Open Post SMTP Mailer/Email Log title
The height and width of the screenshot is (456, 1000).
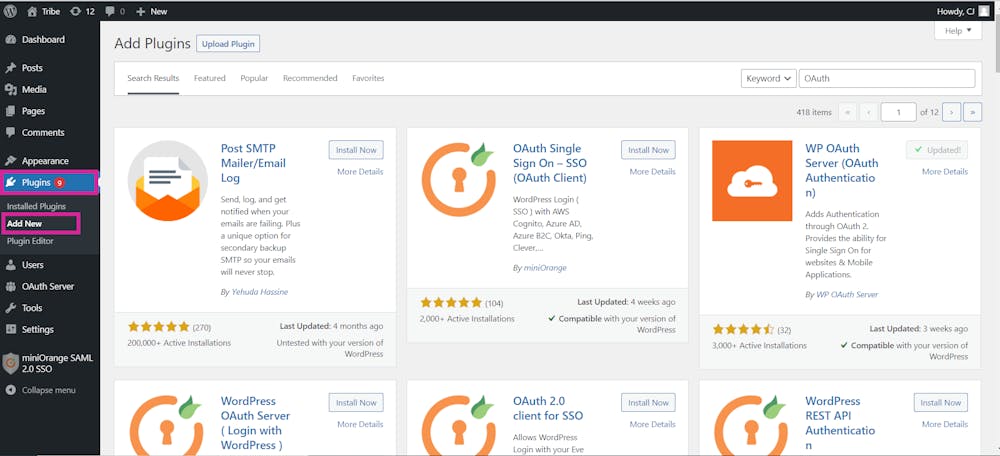coord(253,163)
